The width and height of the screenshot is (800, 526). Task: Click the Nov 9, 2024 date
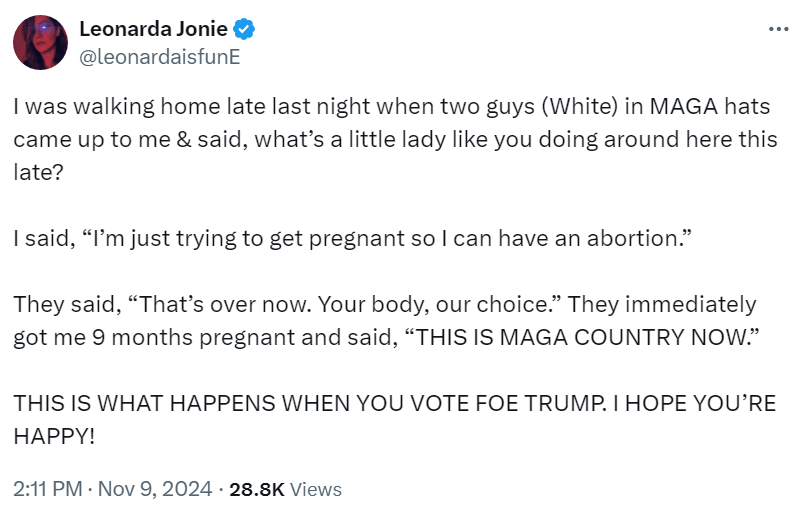tap(157, 489)
